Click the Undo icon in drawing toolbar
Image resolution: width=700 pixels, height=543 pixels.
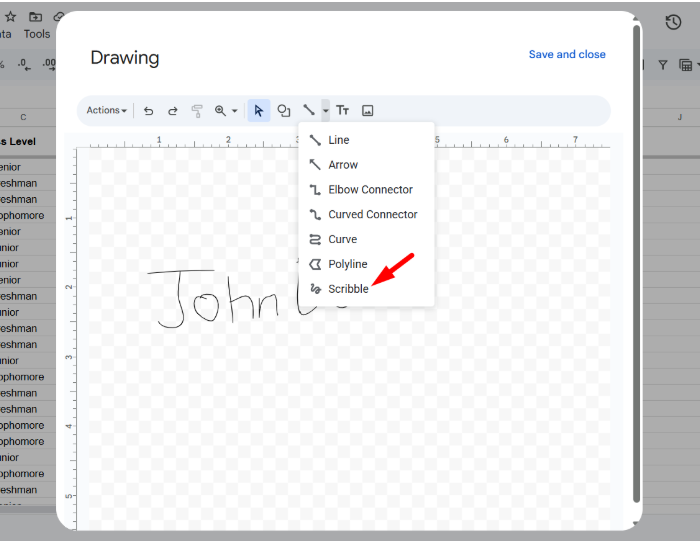149,111
